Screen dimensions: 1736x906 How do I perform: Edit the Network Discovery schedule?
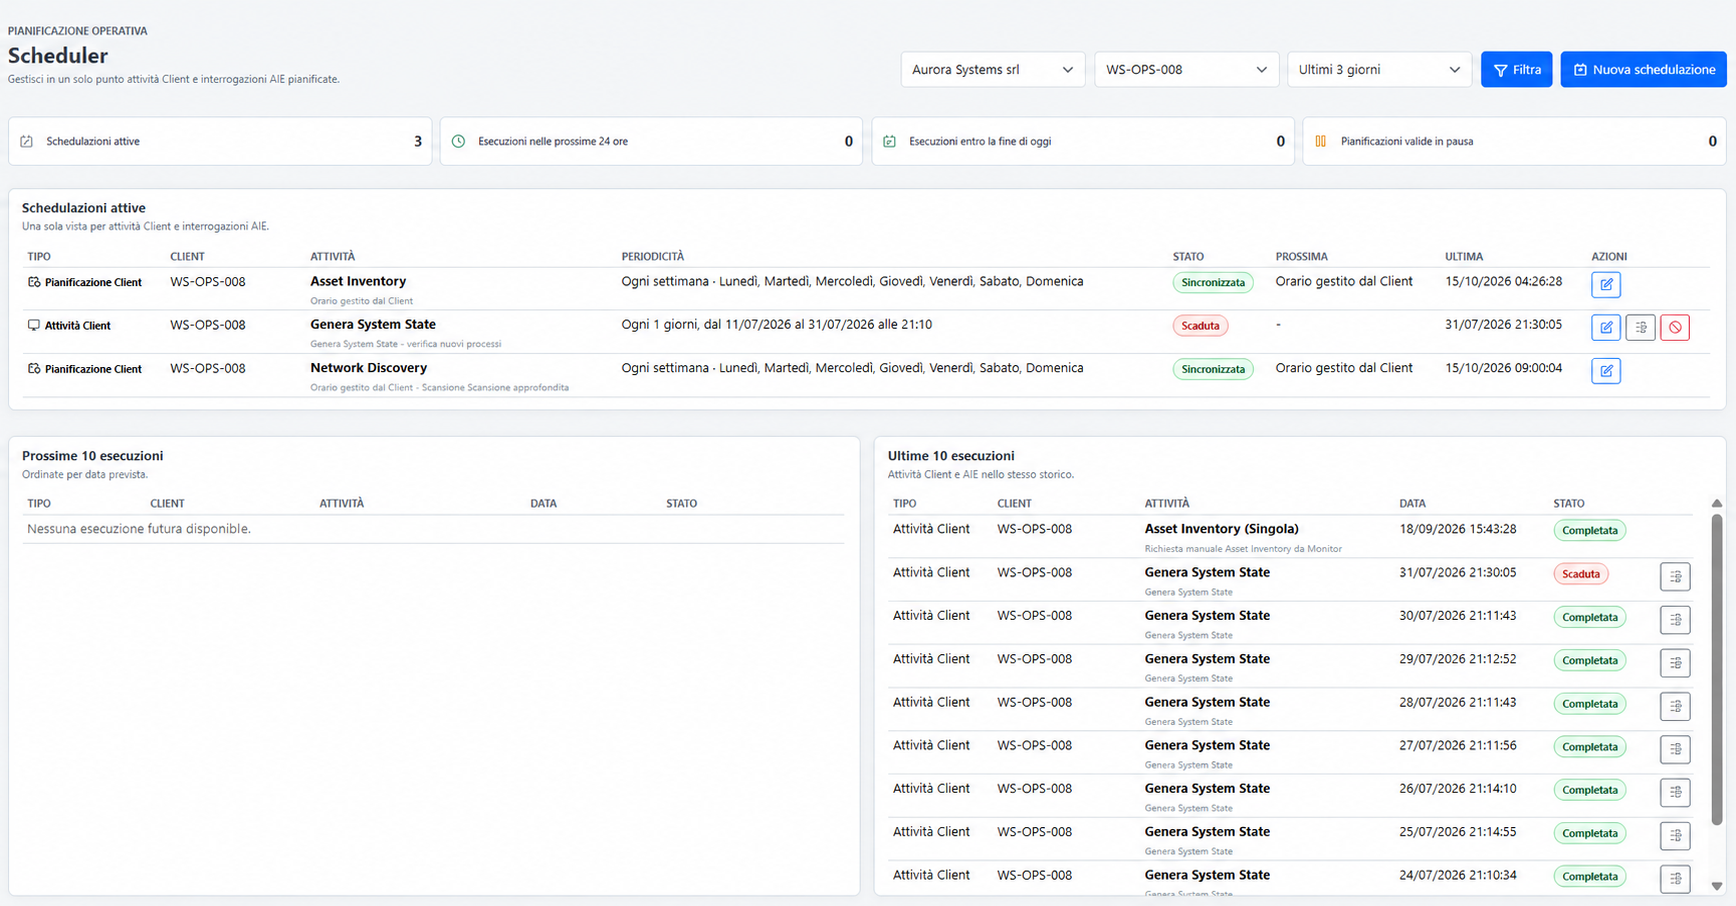1606,371
